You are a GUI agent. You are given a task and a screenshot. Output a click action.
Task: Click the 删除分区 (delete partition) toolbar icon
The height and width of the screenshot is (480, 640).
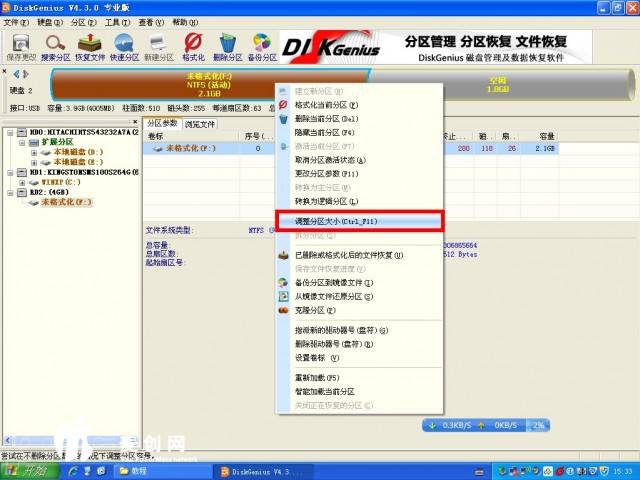pyautogui.click(x=228, y=46)
